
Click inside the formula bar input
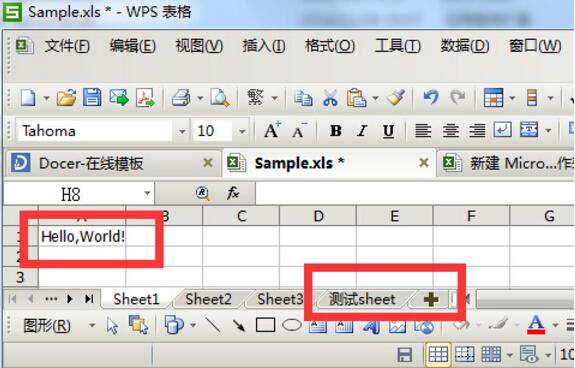click(x=415, y=193)
